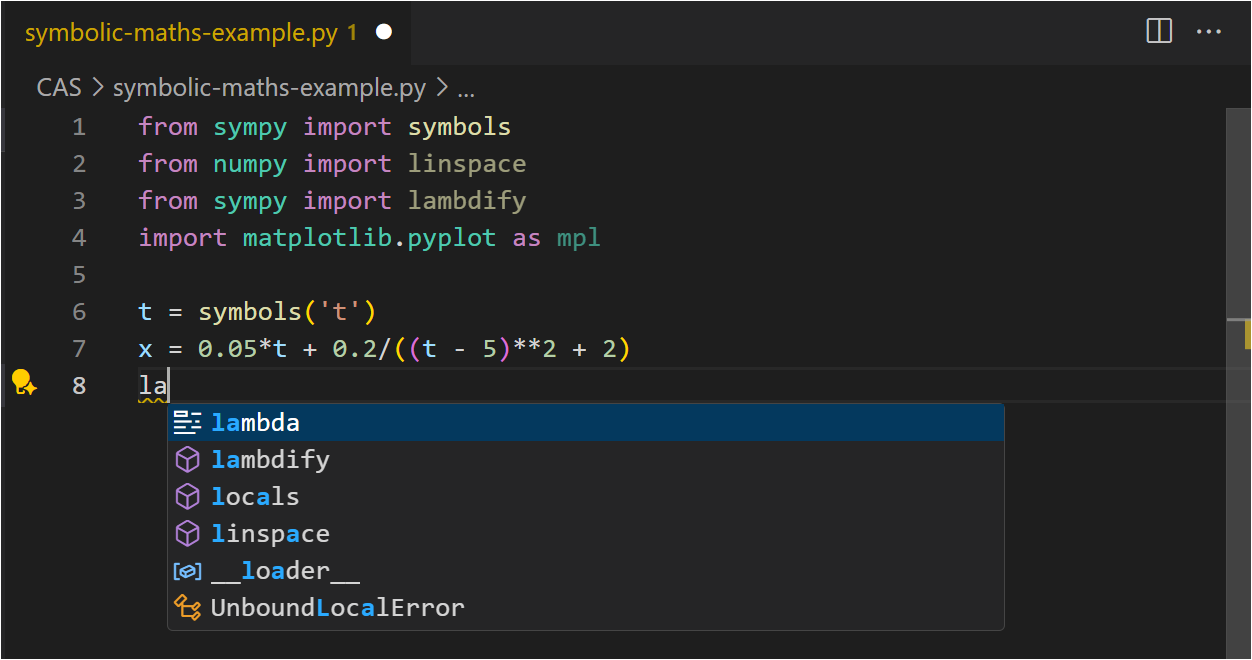Click the variable icon beside __loader__

tap(187, 571)
